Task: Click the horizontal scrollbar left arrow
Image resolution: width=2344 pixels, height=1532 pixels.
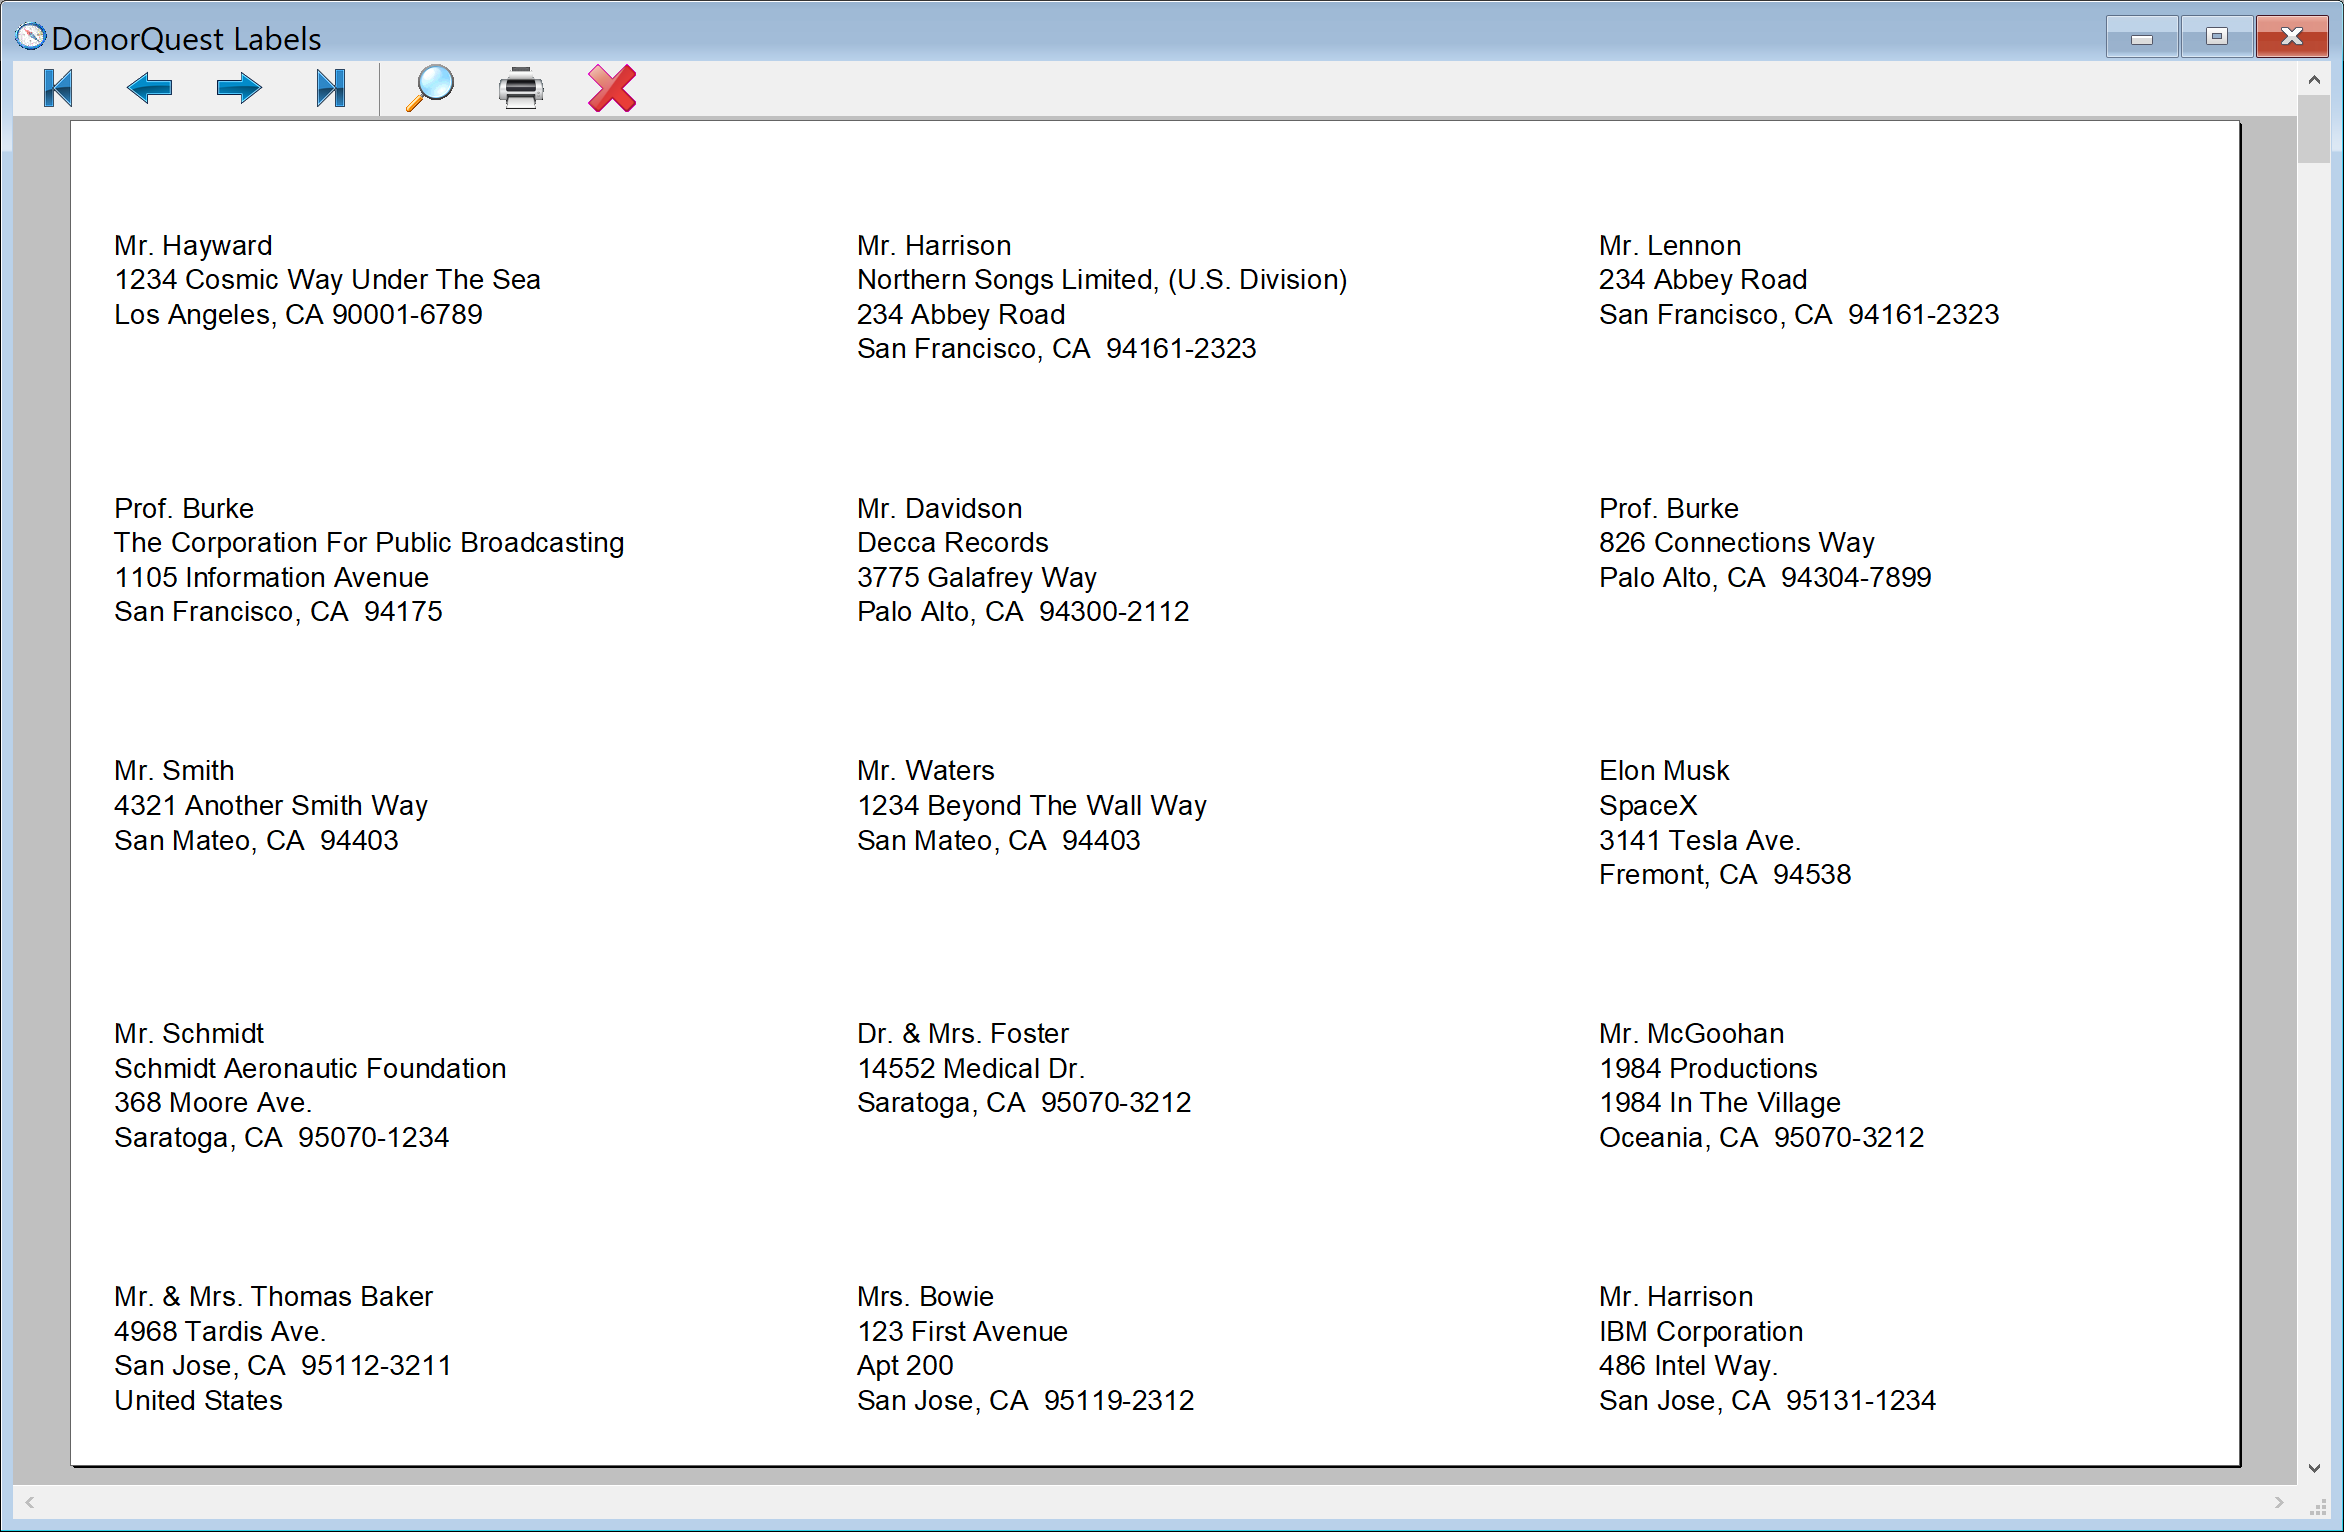Action: (30, 1502)
